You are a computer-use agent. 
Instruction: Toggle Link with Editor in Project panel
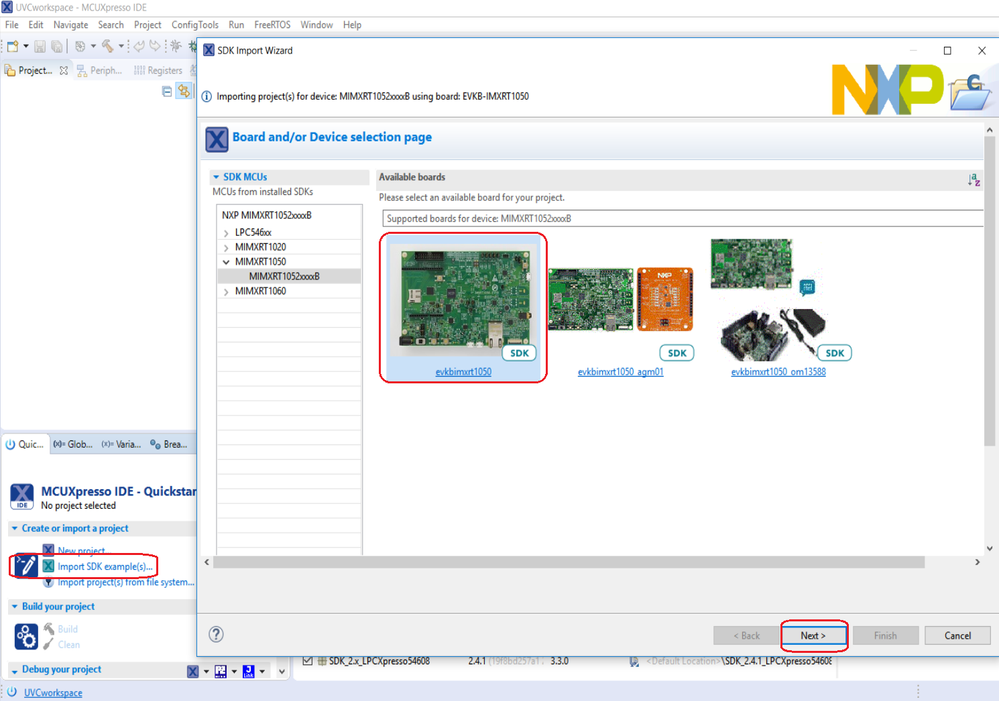(x=183, y=91)
